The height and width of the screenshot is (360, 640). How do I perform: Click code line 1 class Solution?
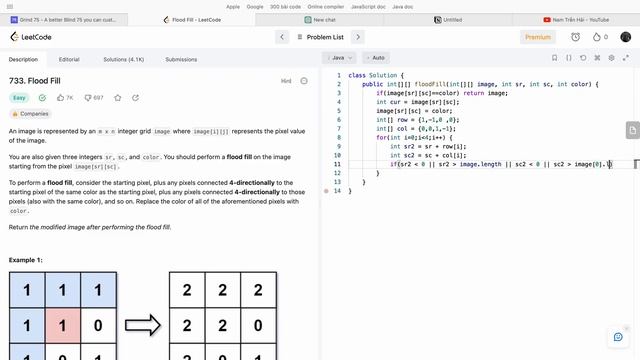[x=376, y=76]
